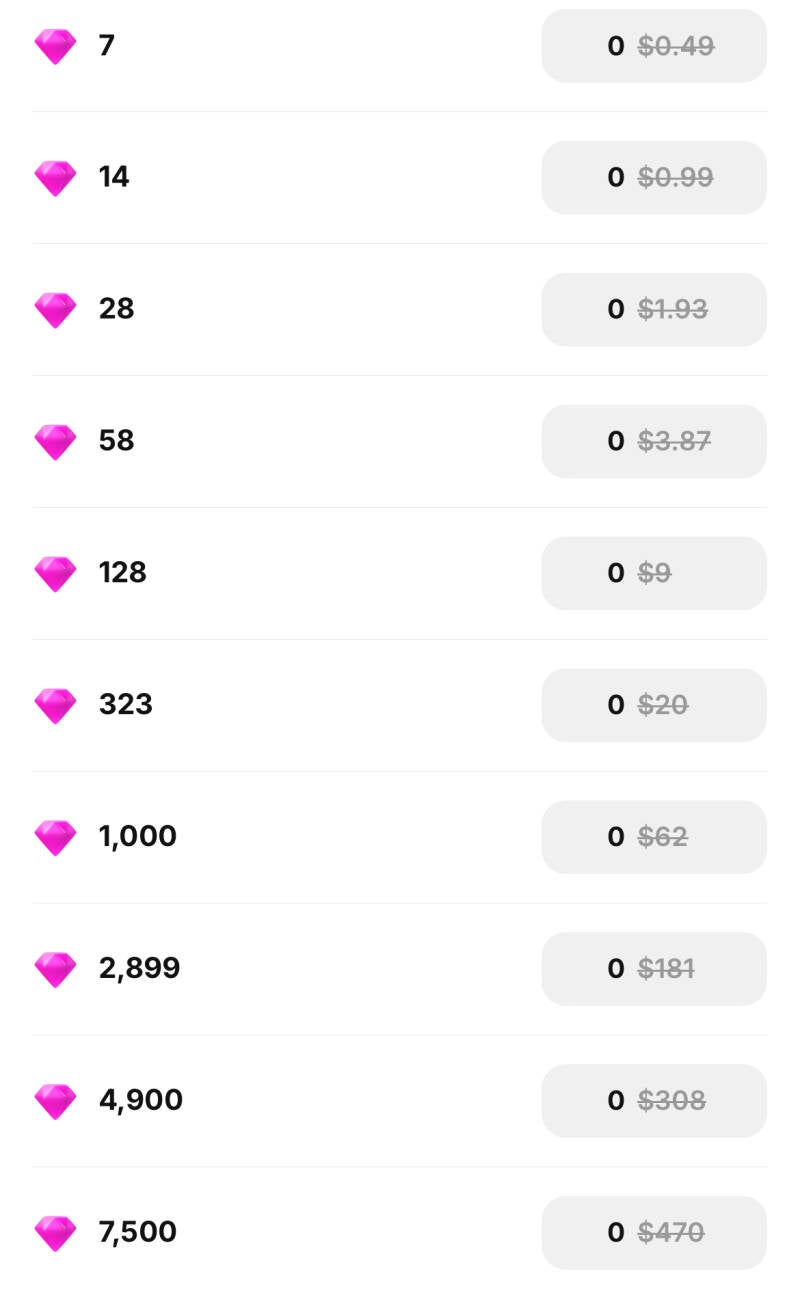Claim 323 gems via $20 button
This screenshot has height=1293, width=800.
click(x=654, y=706)
